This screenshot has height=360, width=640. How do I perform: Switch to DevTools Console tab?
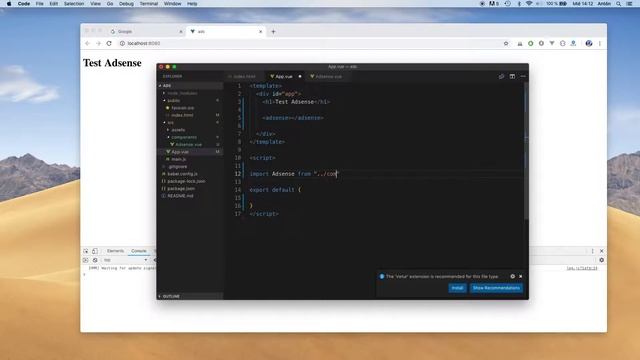[x=139, y=251]
